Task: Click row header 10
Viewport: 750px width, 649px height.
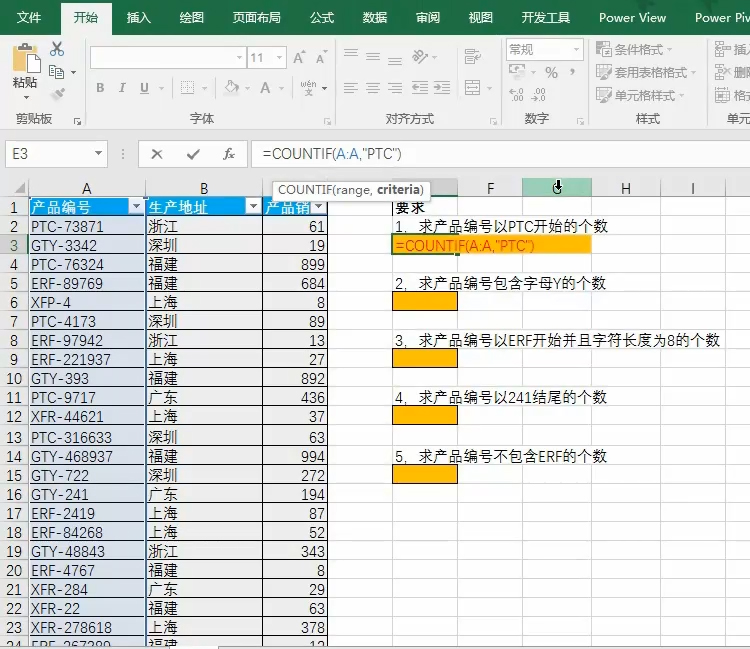Action: (x=14, y=379)
